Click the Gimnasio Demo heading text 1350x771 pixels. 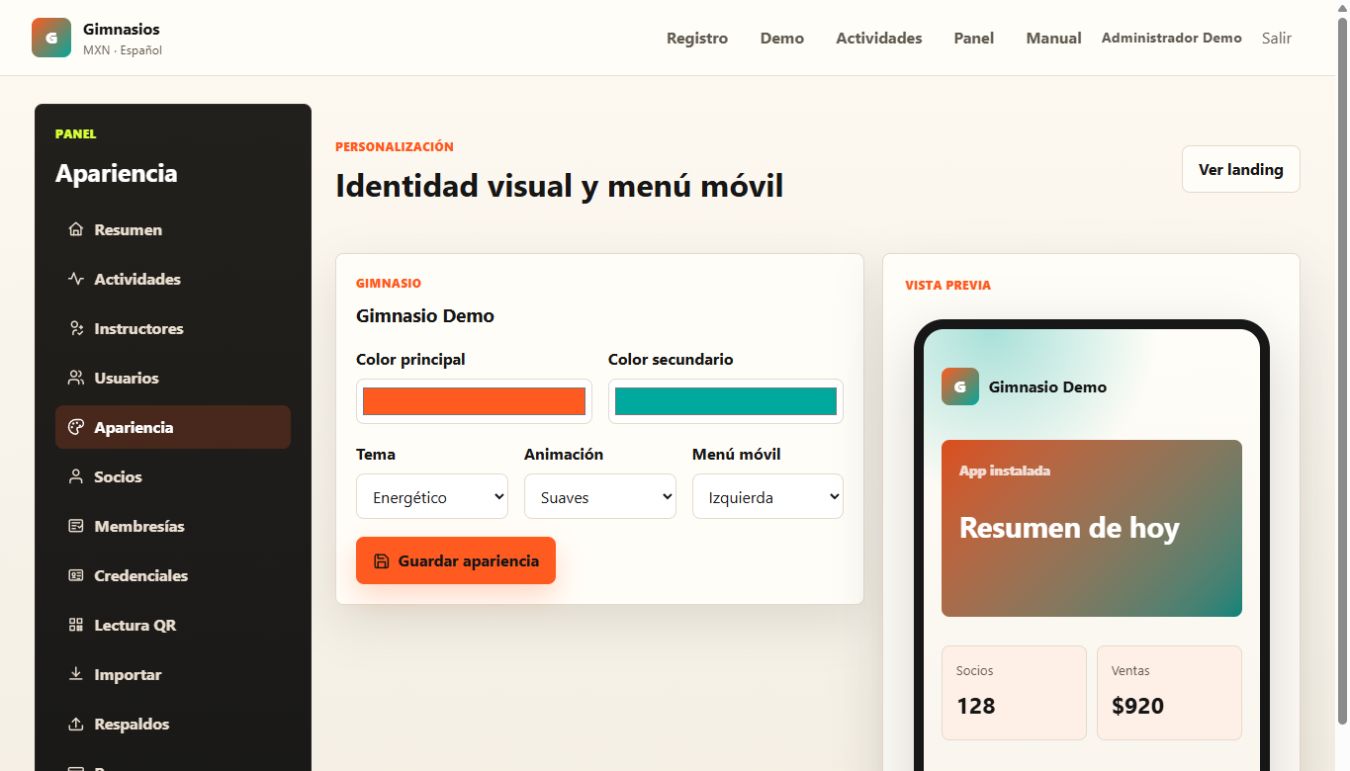(425, 316)
